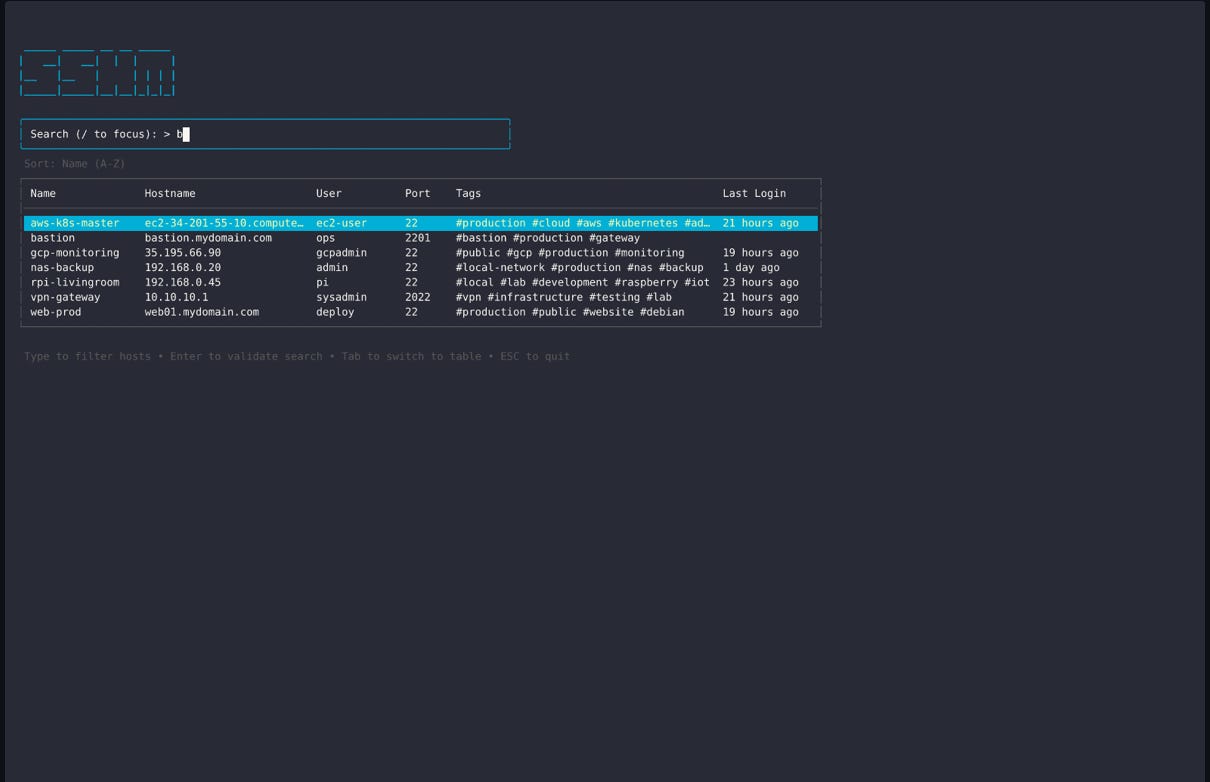Click user gcpadmin
The height and width of the screenshot is (782, 1210).
click(x=342, y=253)
